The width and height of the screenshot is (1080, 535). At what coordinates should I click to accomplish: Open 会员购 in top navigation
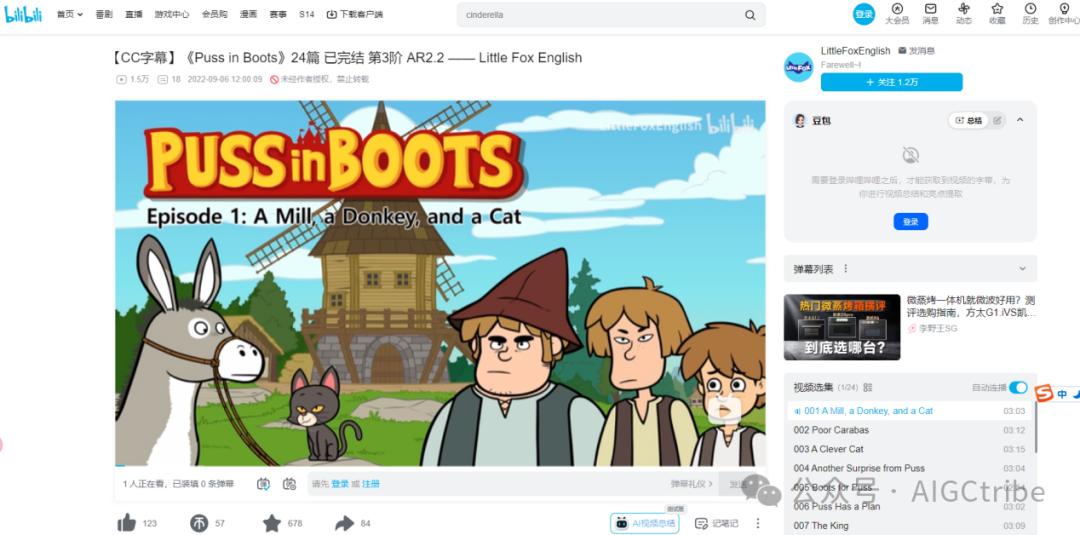point(214,14)
